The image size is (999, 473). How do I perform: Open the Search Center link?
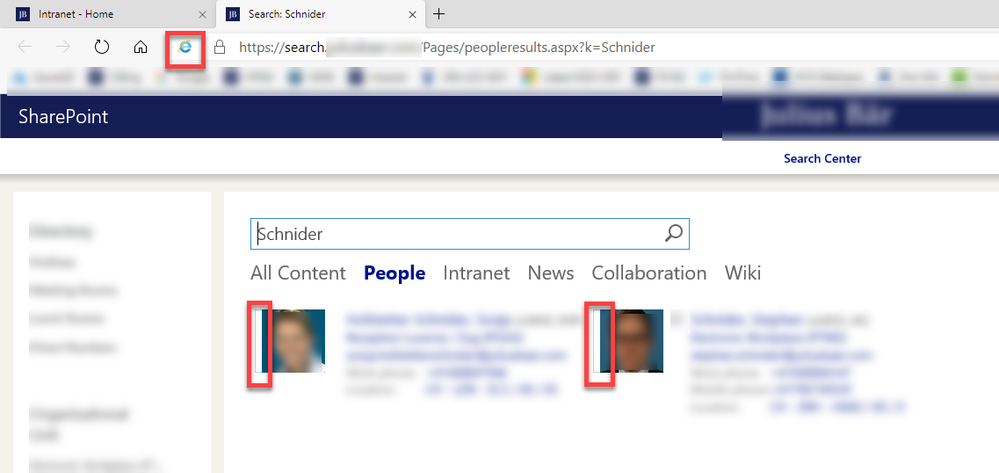tap(822, 158)
